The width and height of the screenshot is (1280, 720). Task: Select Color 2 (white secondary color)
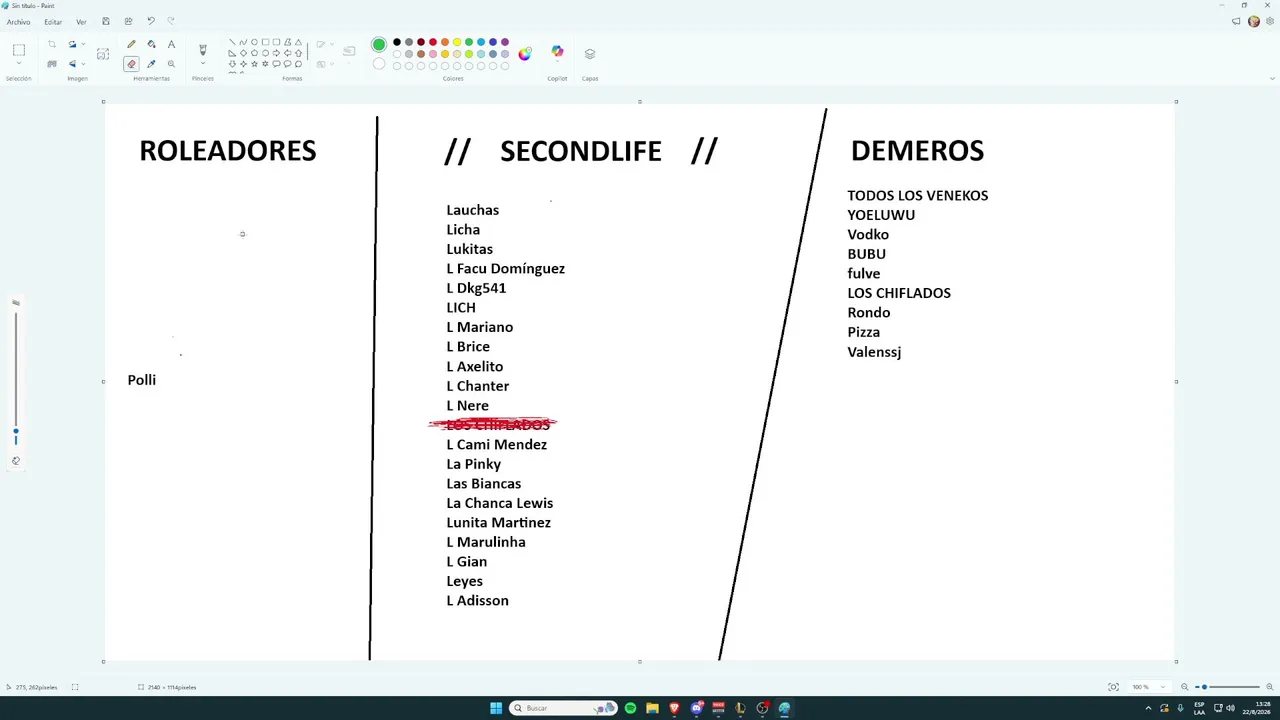click(379, 64)
